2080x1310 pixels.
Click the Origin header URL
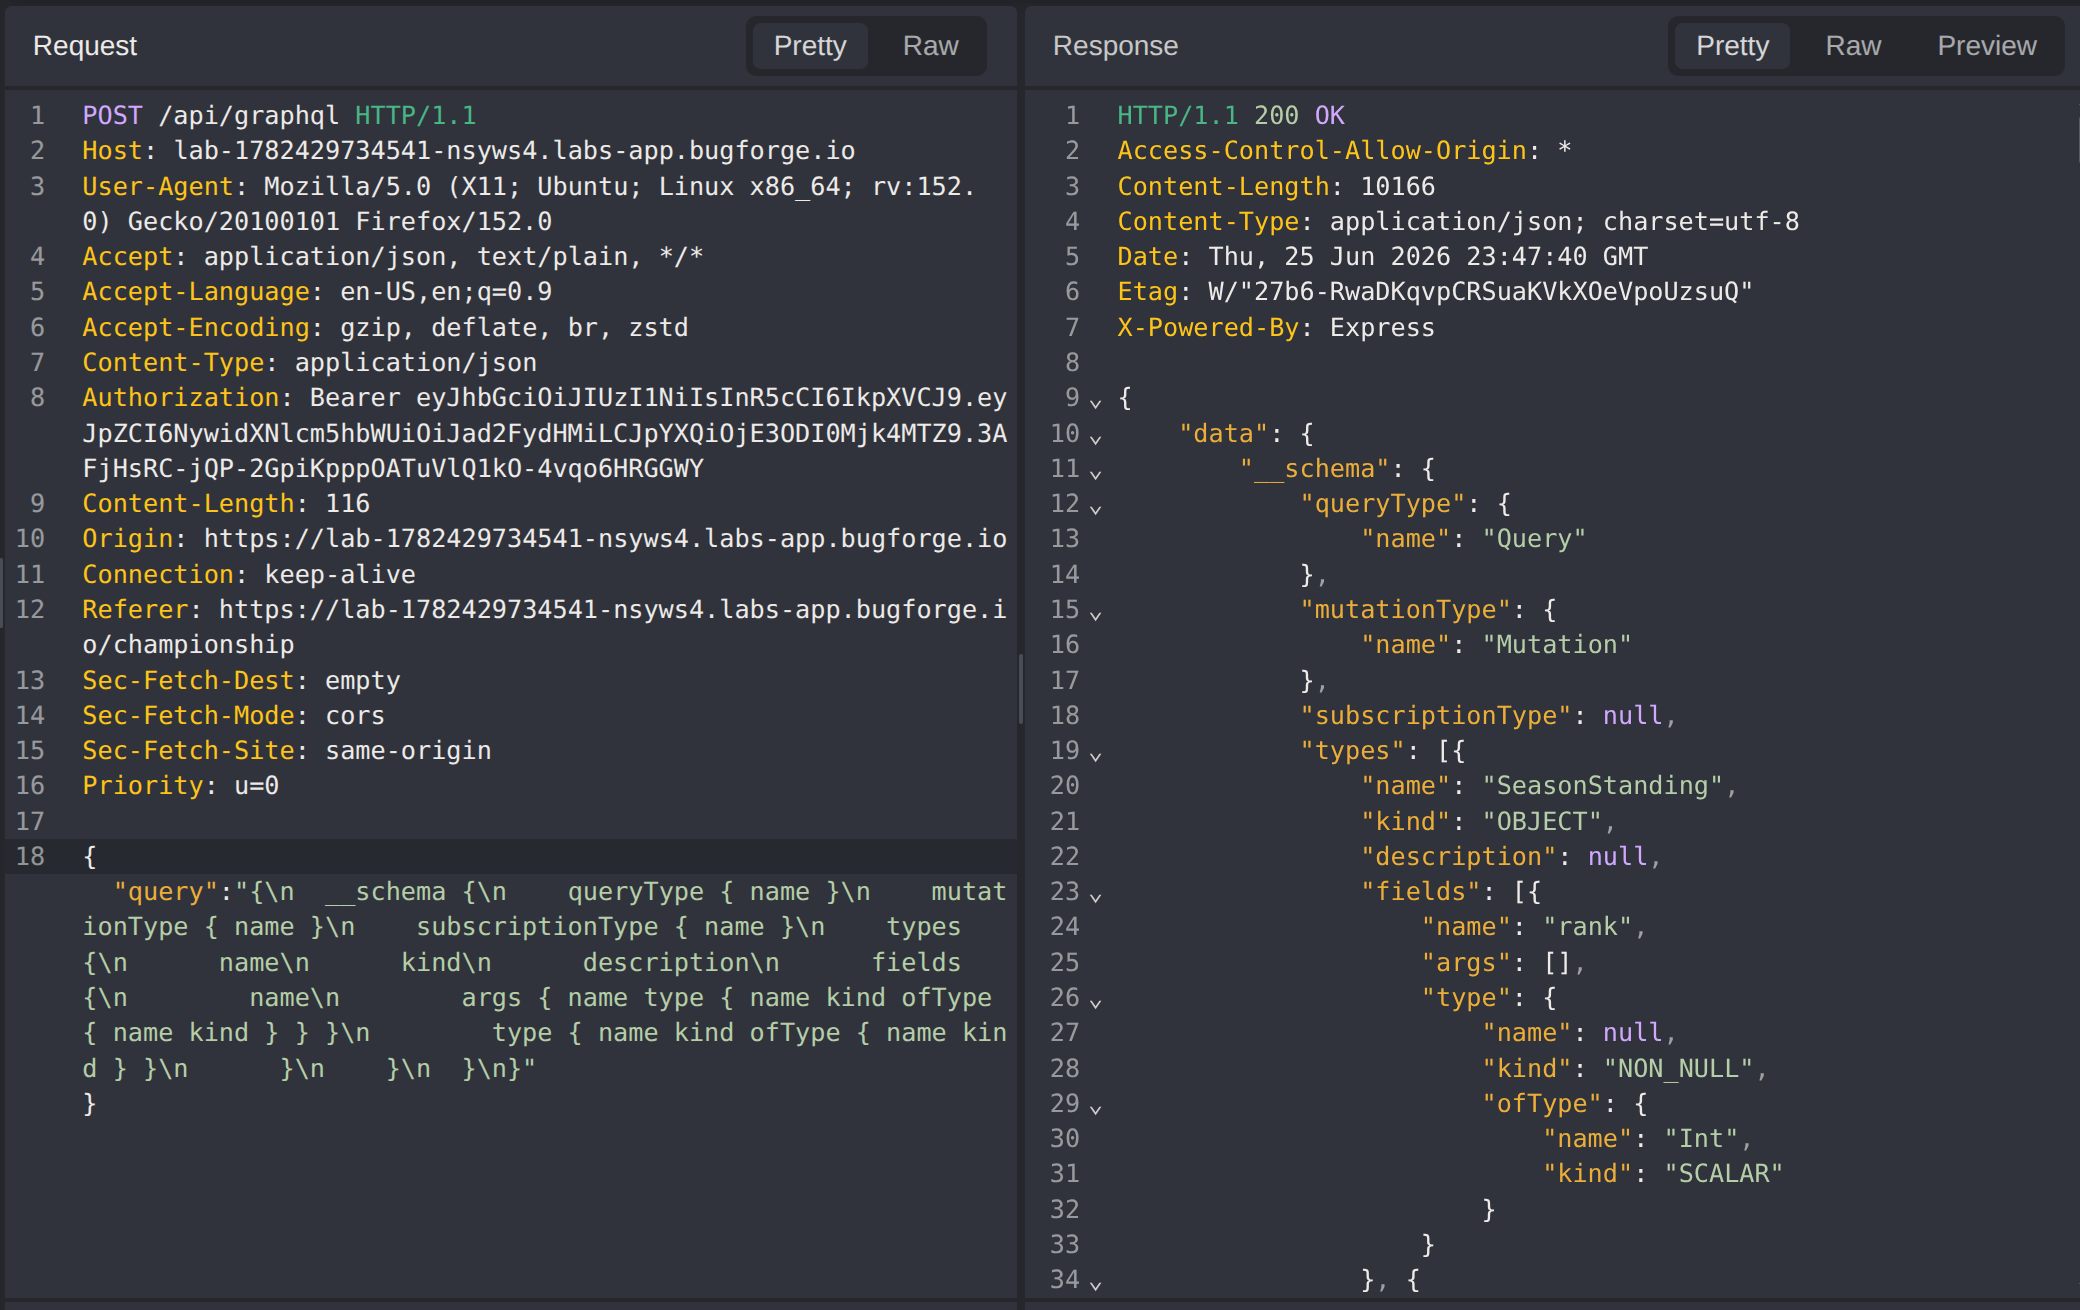click(x=605, y=539)
